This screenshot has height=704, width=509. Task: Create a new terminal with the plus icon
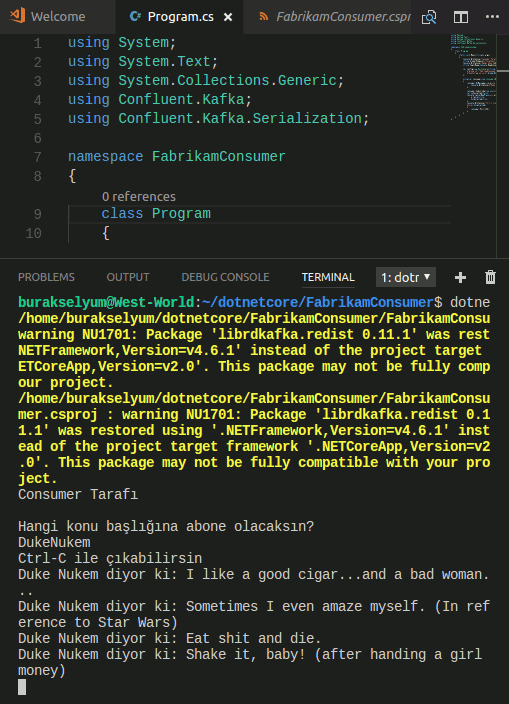point(460,277)
